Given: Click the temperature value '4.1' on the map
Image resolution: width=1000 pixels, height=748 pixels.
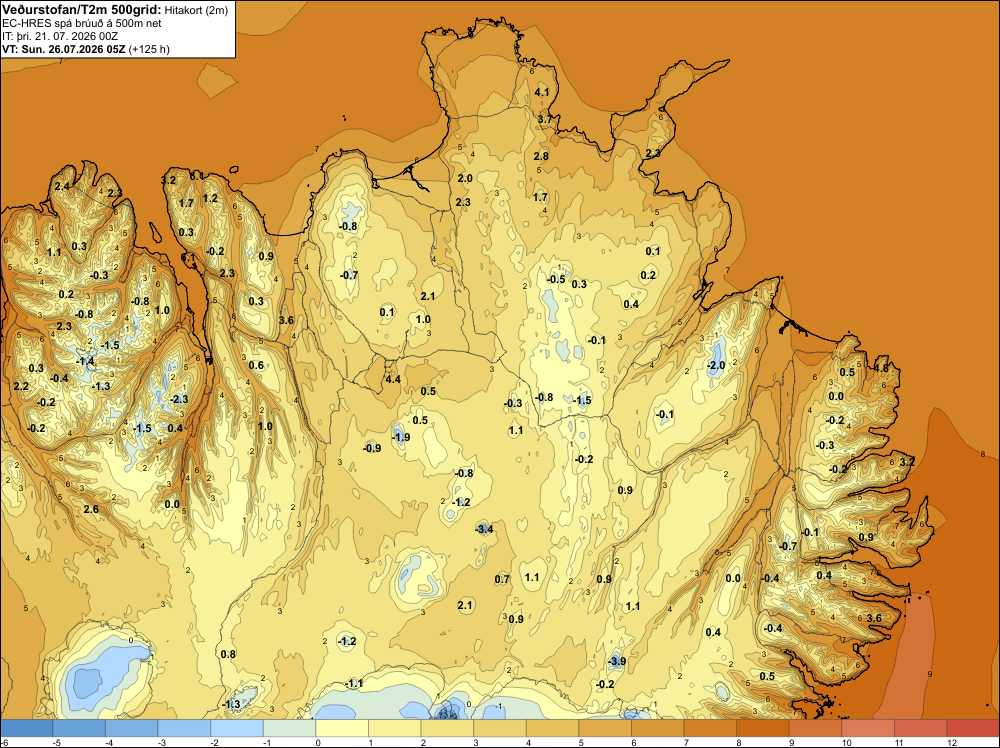Looking at the screenshot, I should [541, 92].
